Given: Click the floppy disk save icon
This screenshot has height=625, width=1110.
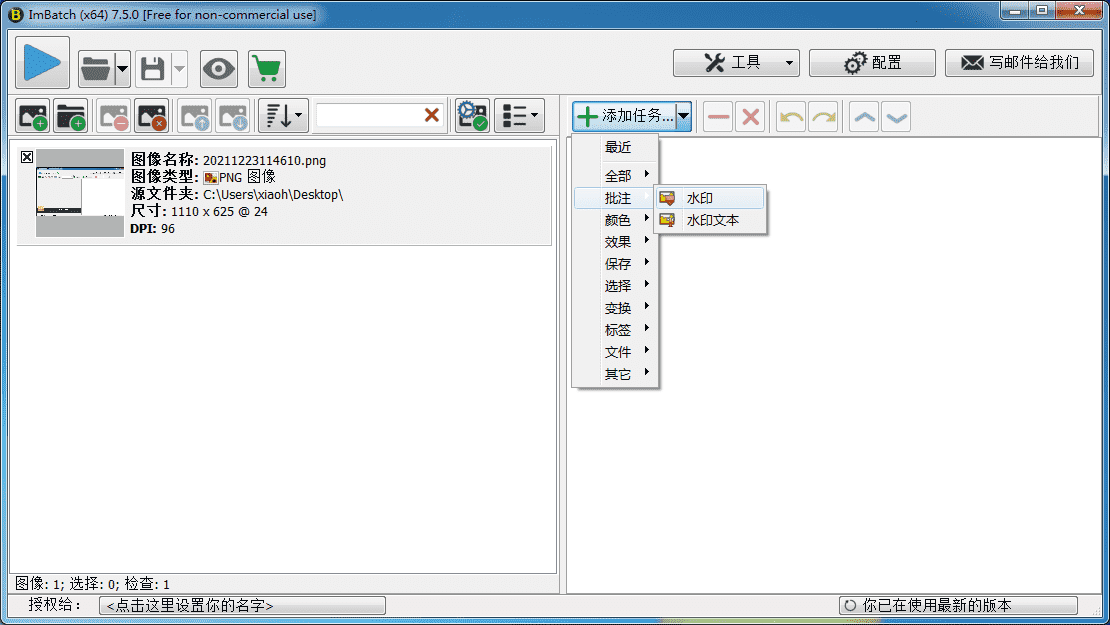Looking at the screenshot, I should (x=152, y=69).
